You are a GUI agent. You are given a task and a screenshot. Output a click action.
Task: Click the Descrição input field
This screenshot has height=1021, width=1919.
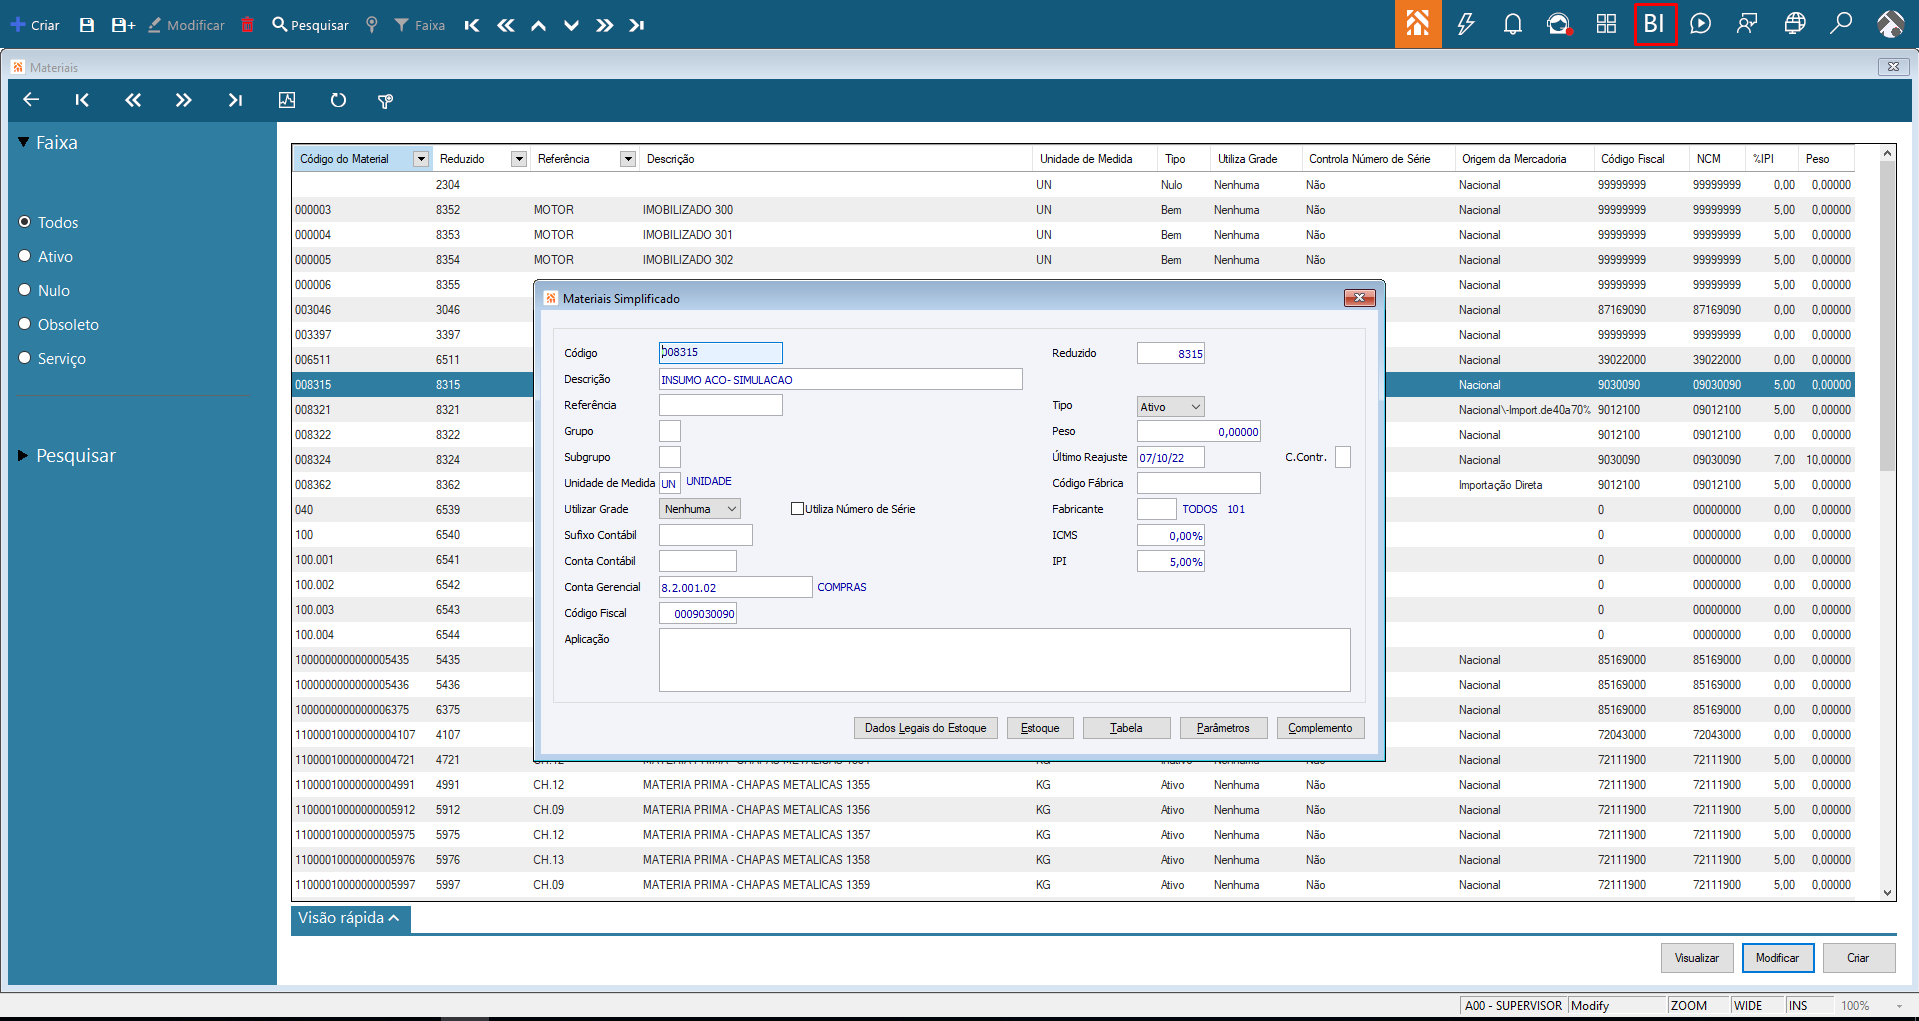click(840, 380)
